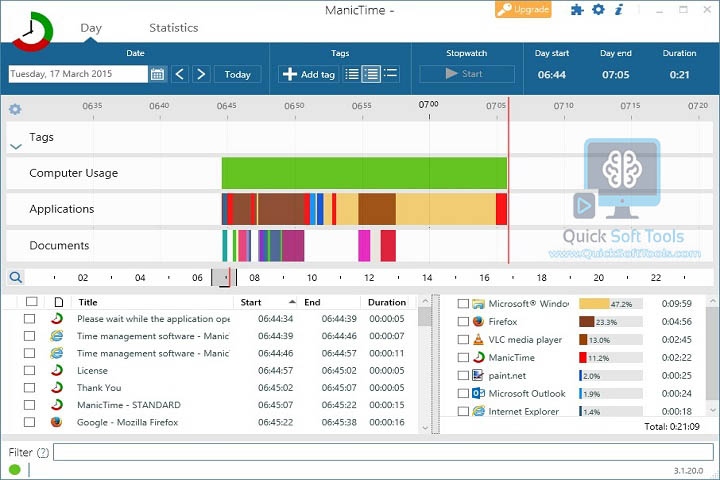This screenshot has width=720, height=480.
Task: Check Google - Mozilla Firefox row checkbox
Action: point(29,422)
